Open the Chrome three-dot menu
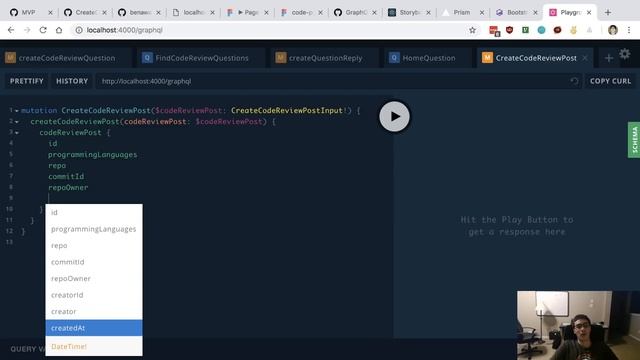Viewport: 640px width, 360px height. (629, 30)
